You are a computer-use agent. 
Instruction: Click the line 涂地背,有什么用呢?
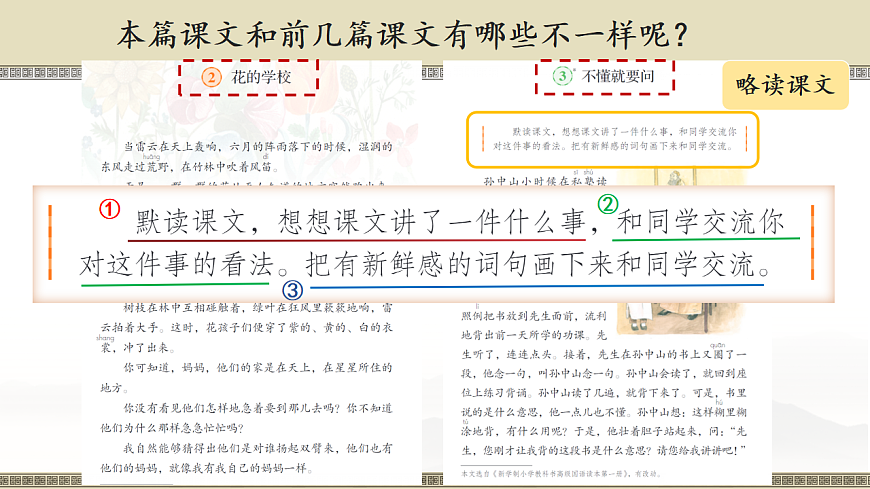[604, 431]
